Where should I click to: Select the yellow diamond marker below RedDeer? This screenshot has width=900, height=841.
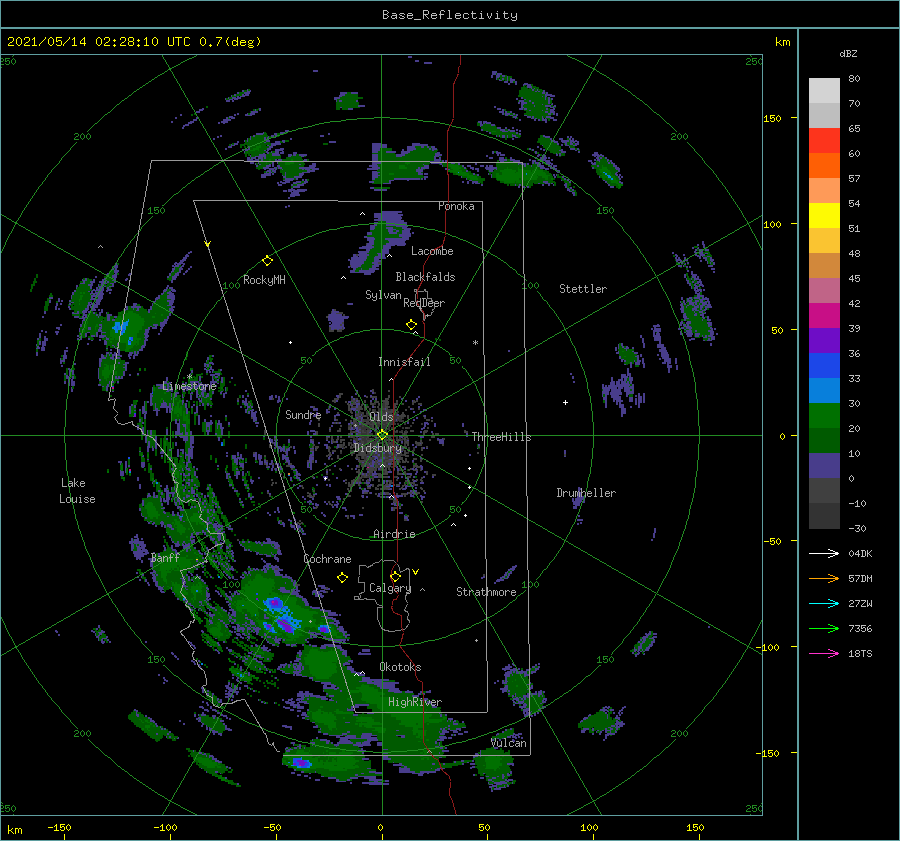coord(412,325)
